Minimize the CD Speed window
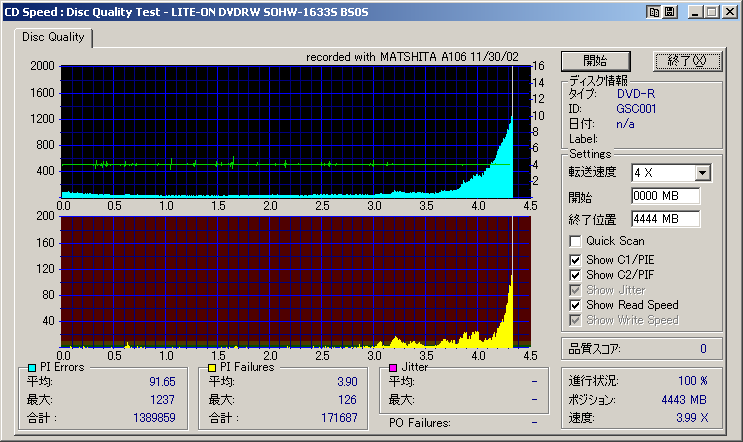743x442 pixels. (x=695, y=12)
